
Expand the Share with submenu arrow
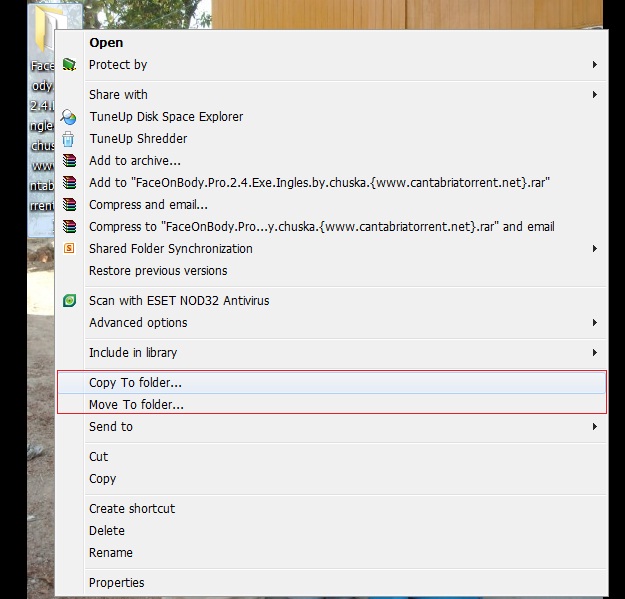(595, 94)
